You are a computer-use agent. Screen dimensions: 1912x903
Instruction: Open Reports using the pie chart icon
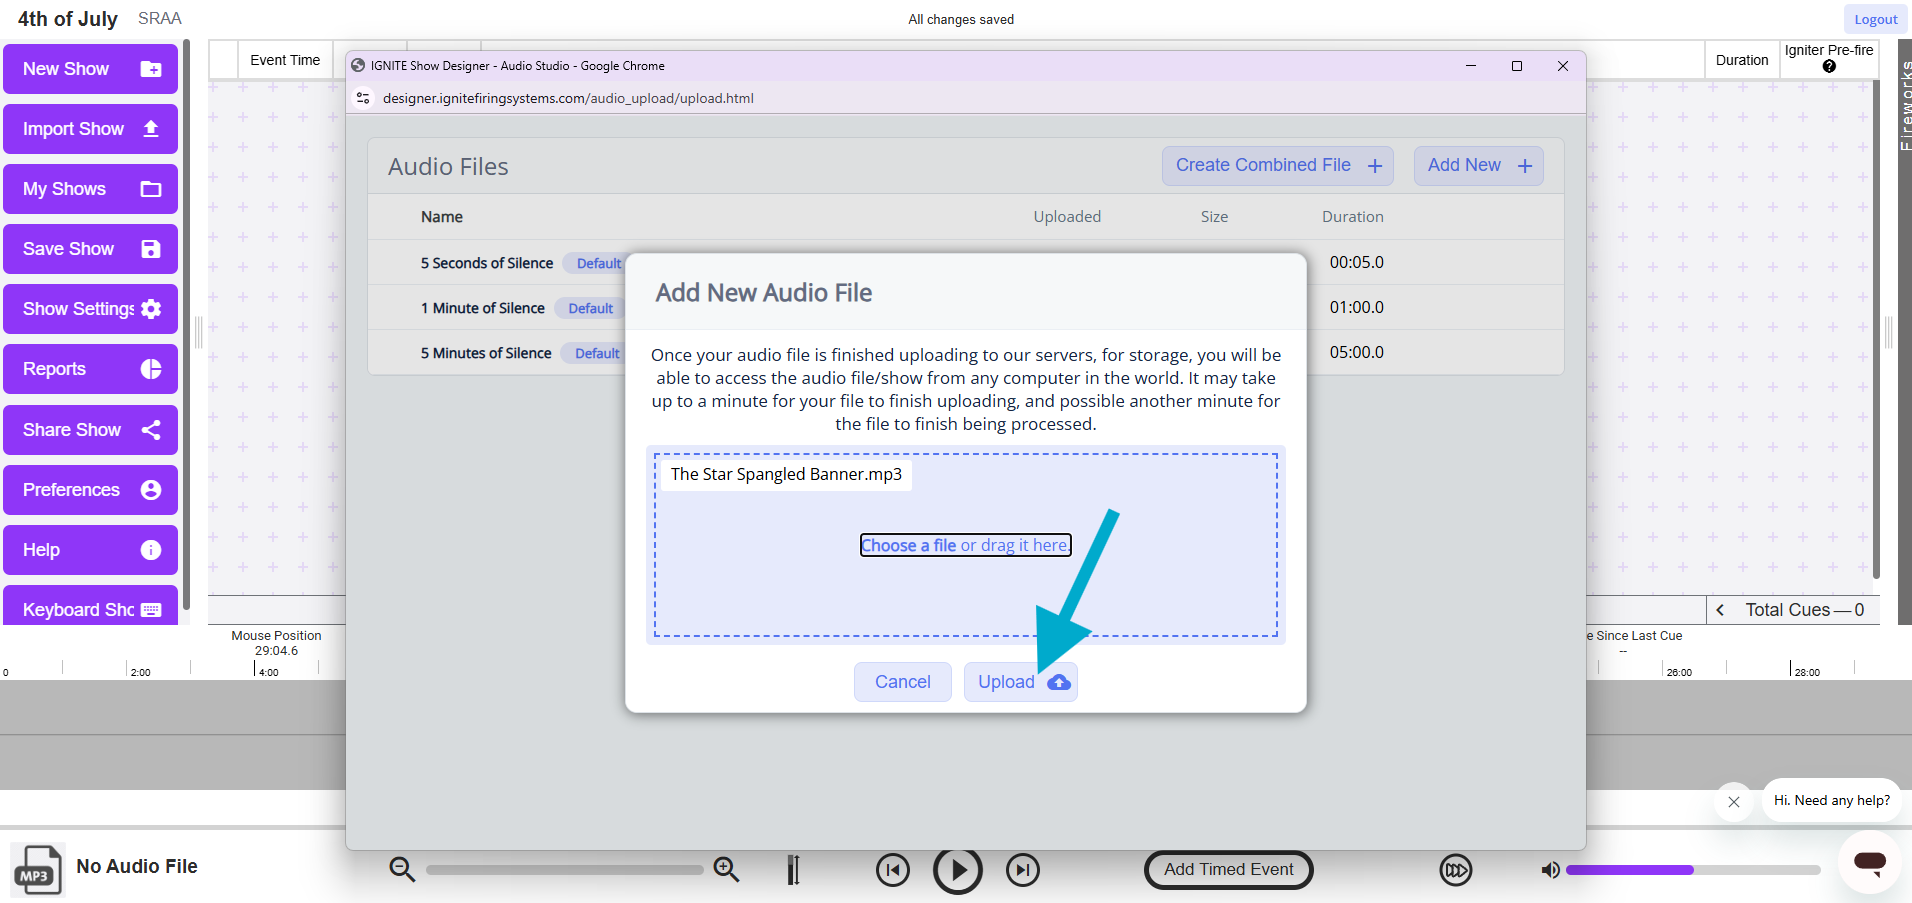click(x=151, y=369)
